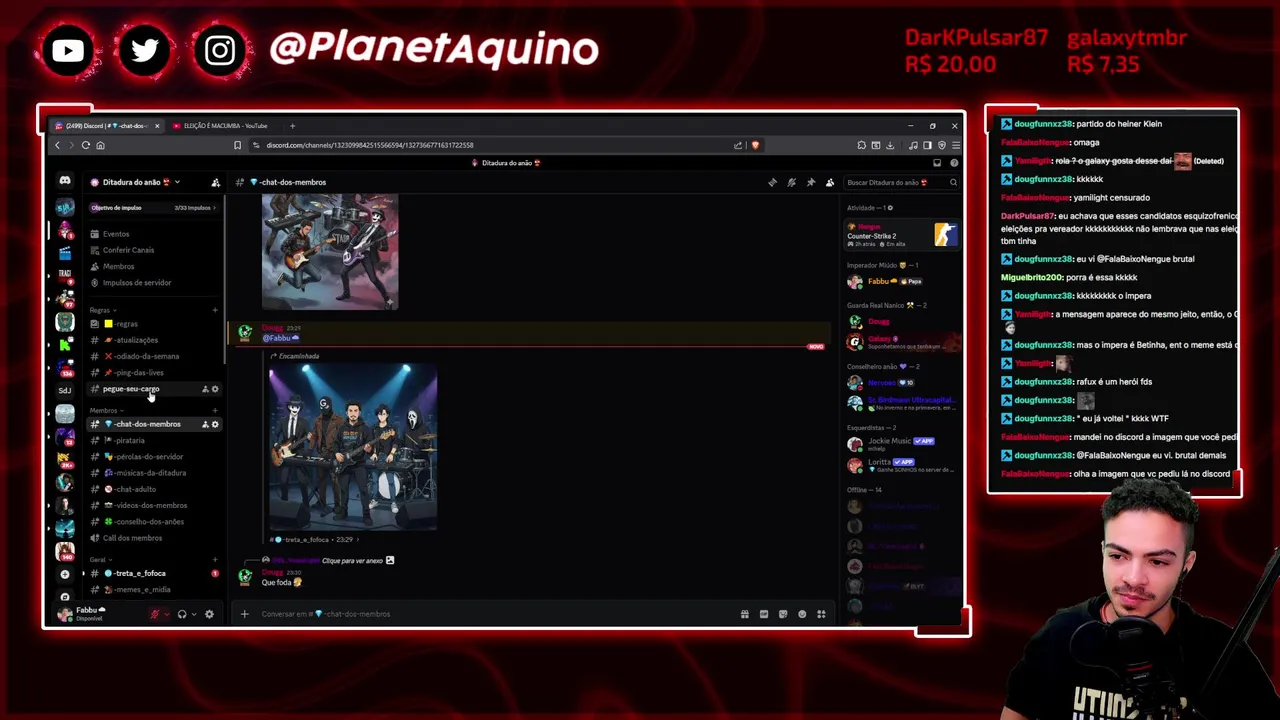Reload the Discord browser page

86,145
